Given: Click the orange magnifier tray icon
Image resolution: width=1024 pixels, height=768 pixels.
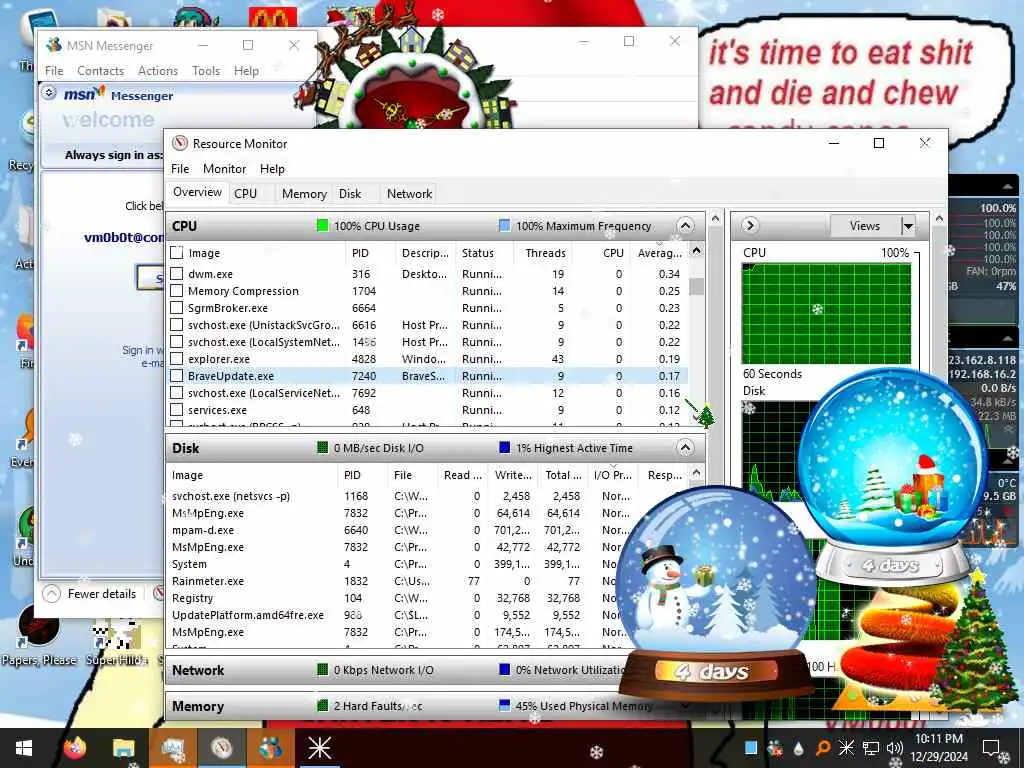Looking at the screenshot, I should (x=823, y=748).
